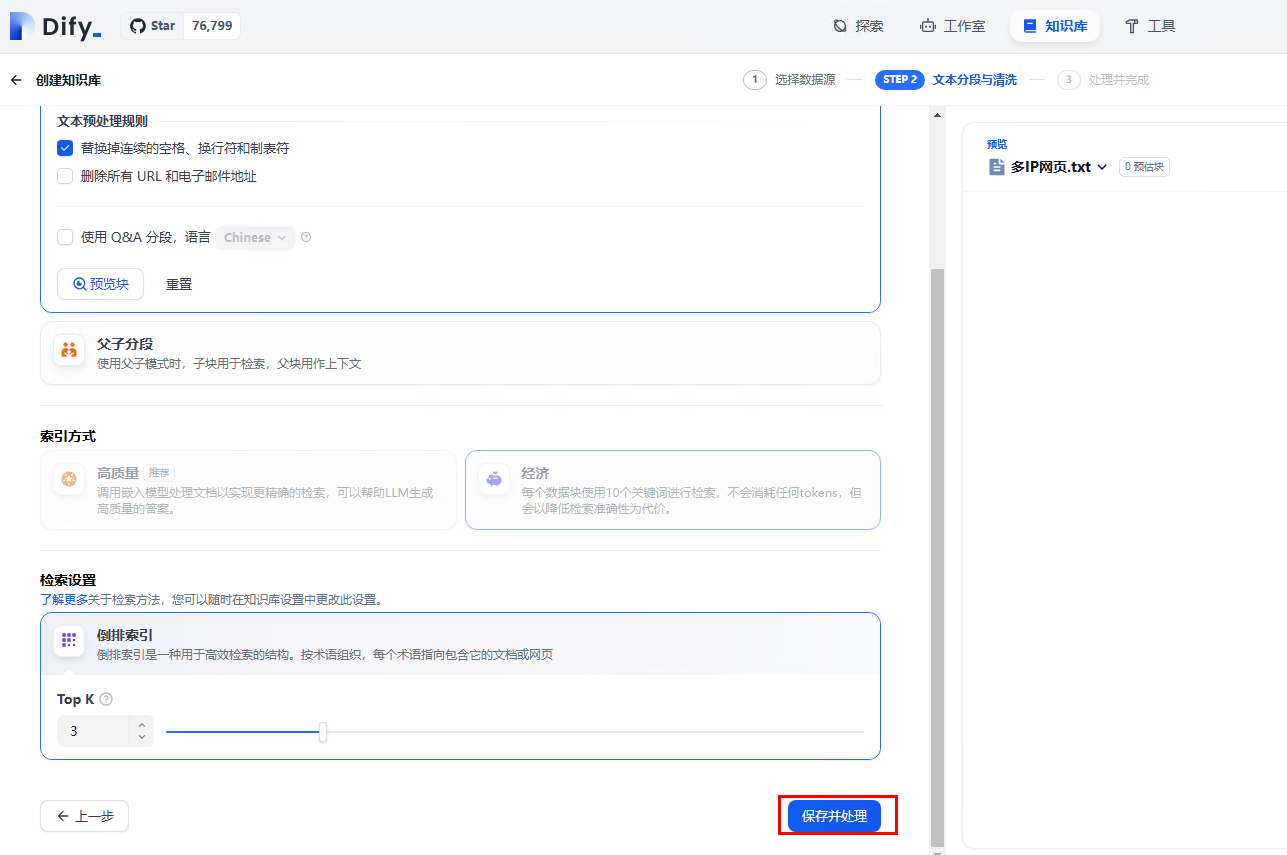The width and height of the screenshot is (1287, 855).
Task: Open the 知识库 tab
Action: pos(1055,26)
